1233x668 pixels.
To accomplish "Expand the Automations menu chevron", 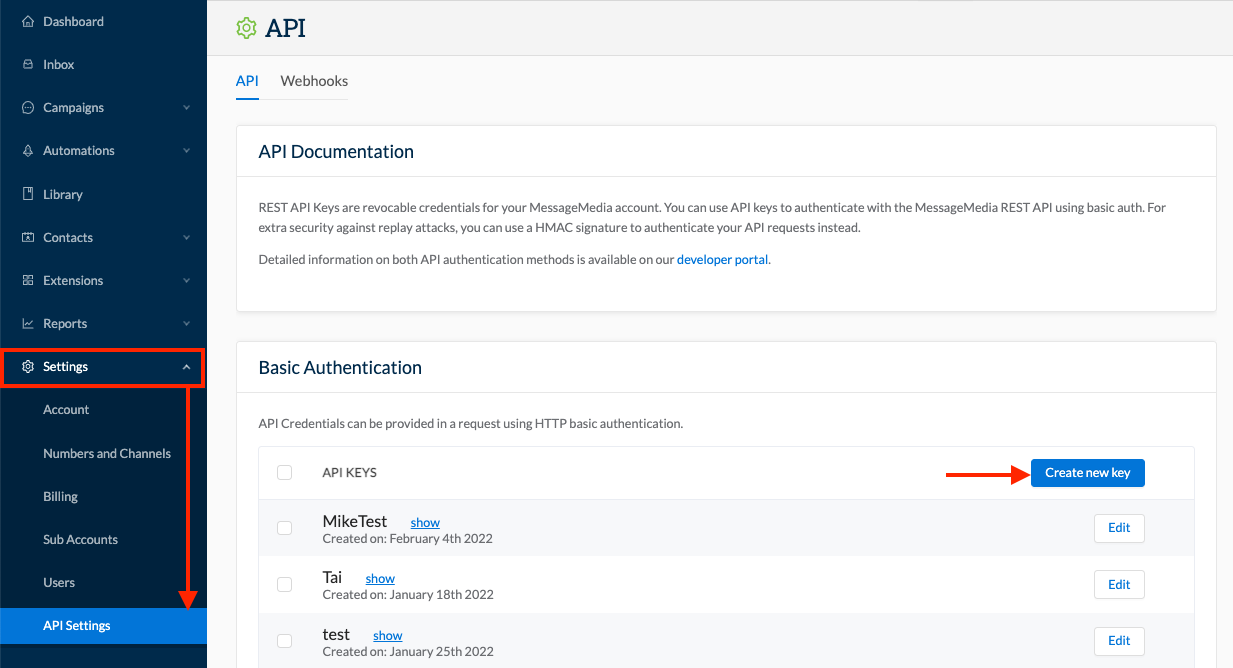I will [186, 151].
